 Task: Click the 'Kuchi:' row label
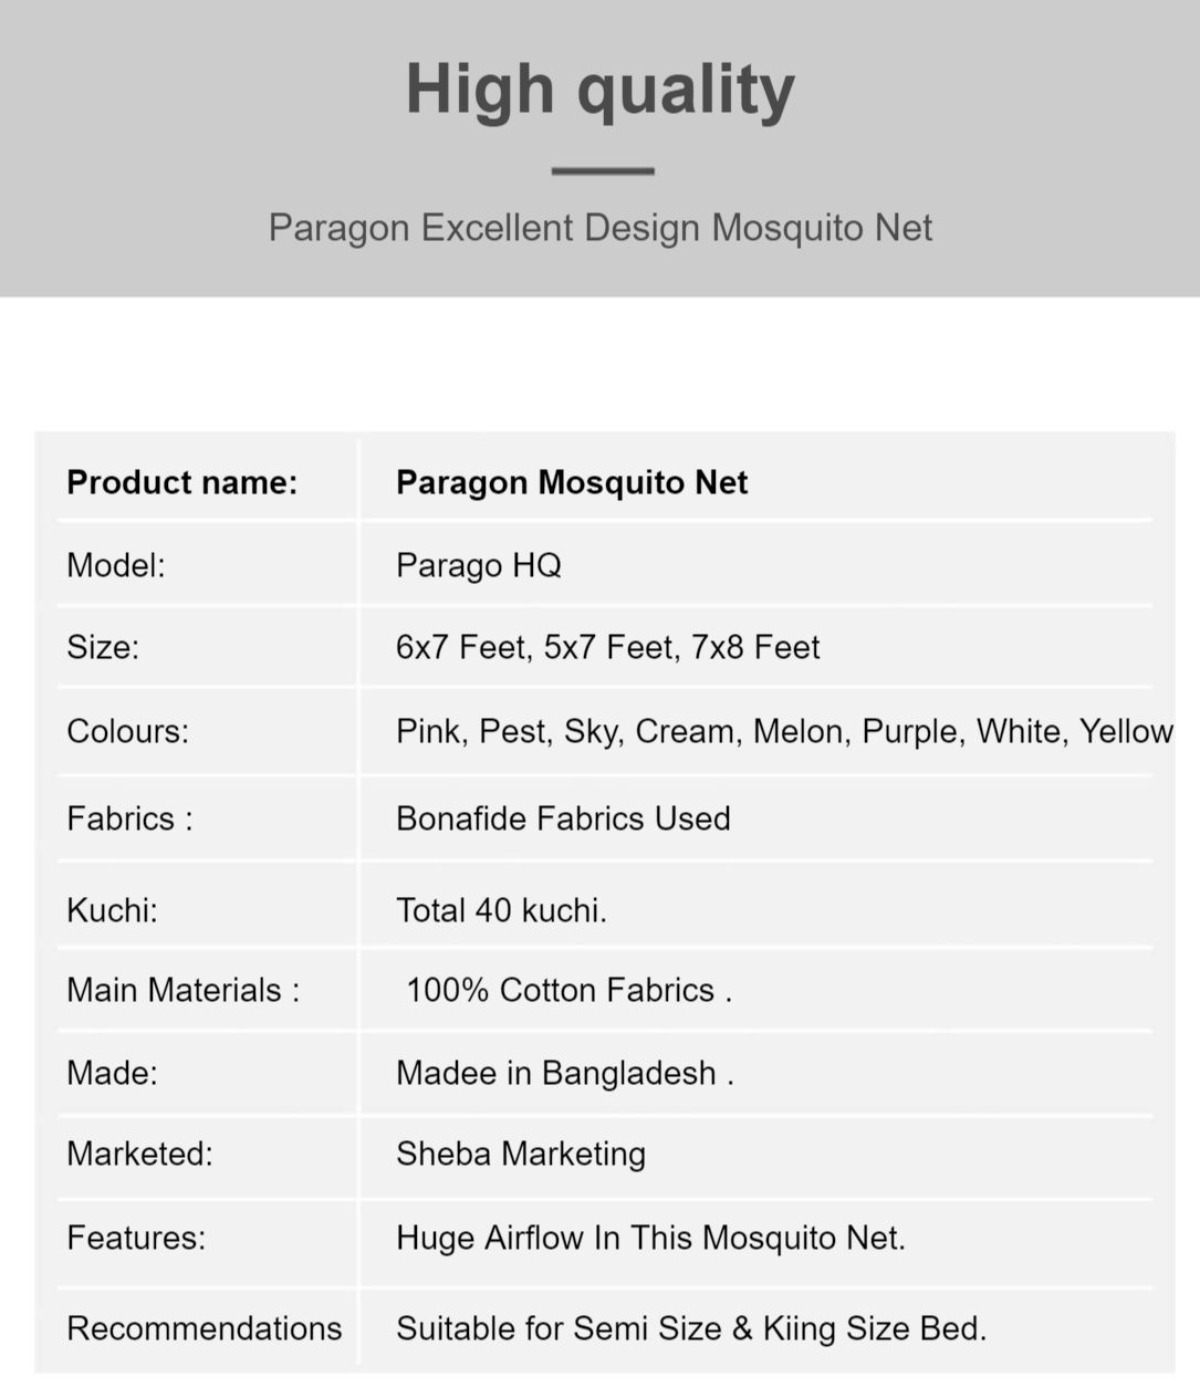click(112, 910)
